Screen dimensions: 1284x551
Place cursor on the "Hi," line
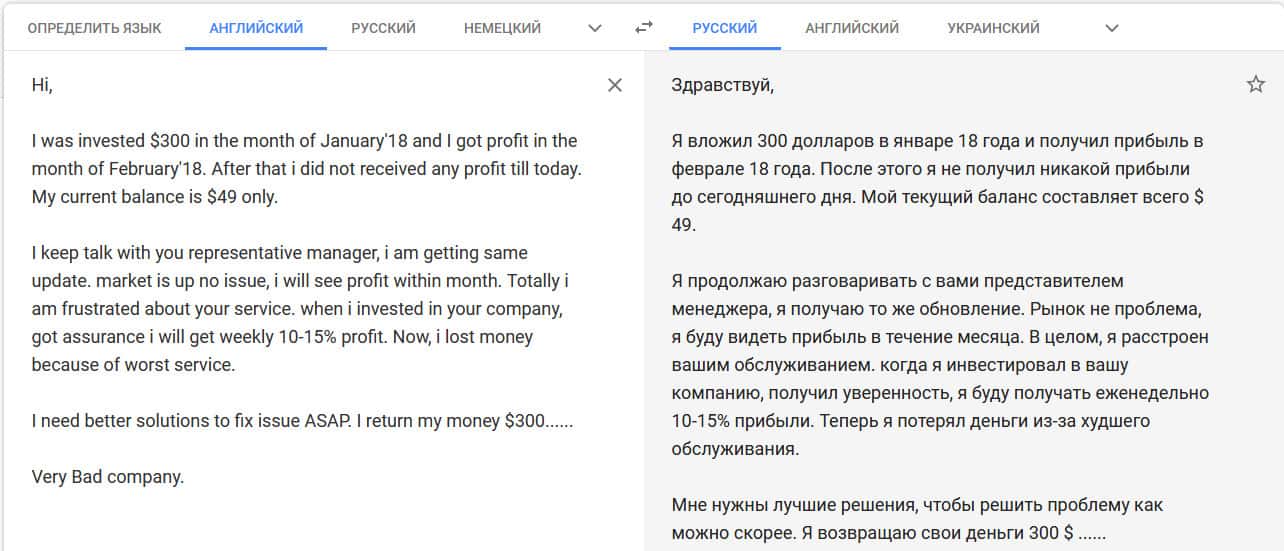(x=42, y=85)
